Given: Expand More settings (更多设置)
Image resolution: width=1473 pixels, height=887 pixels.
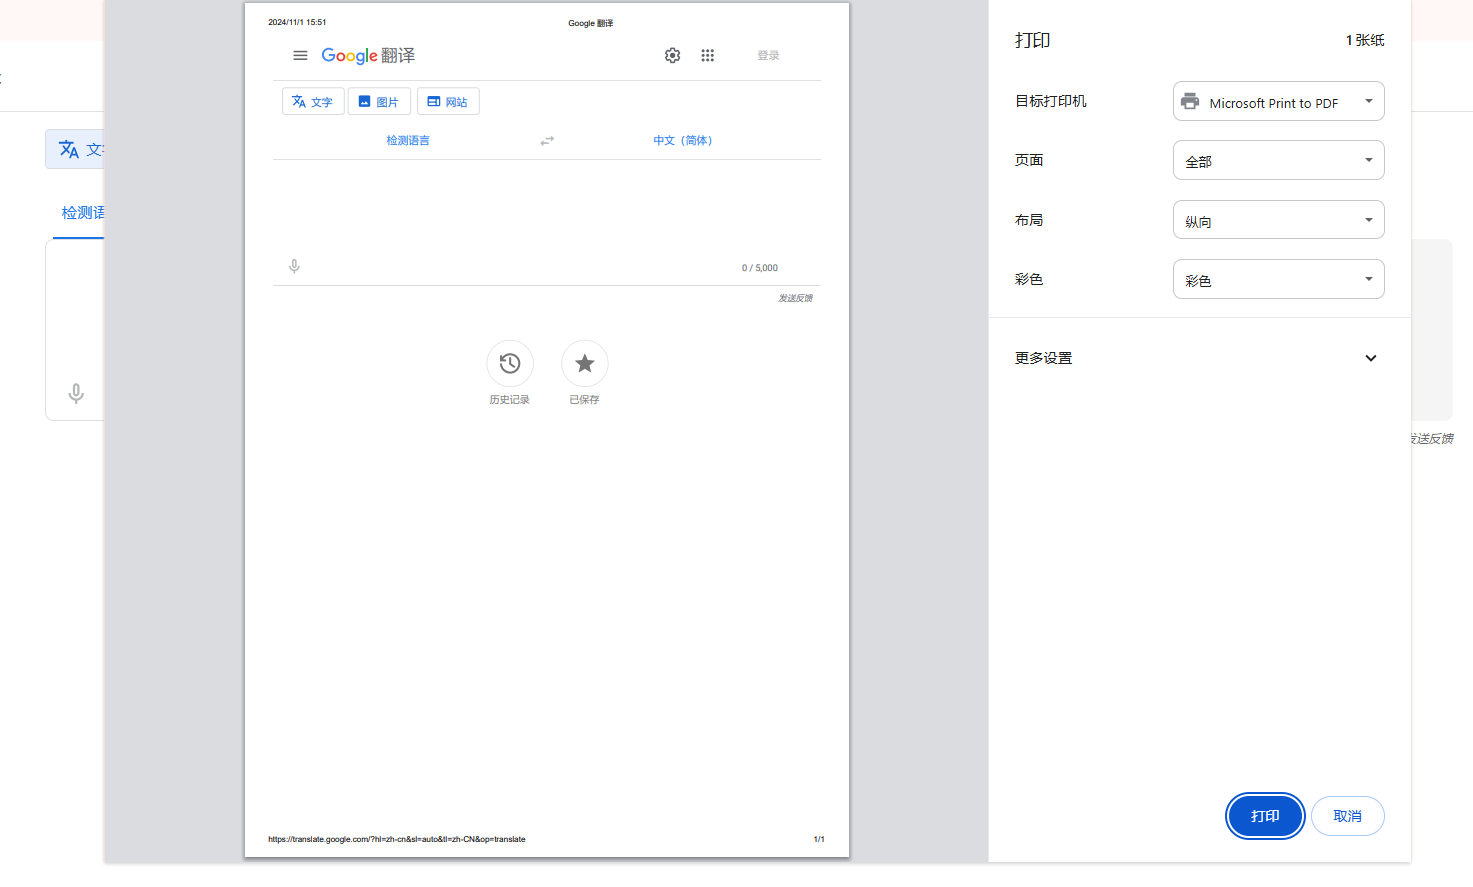Looking at the screenshot, I should pos(1199,358).
